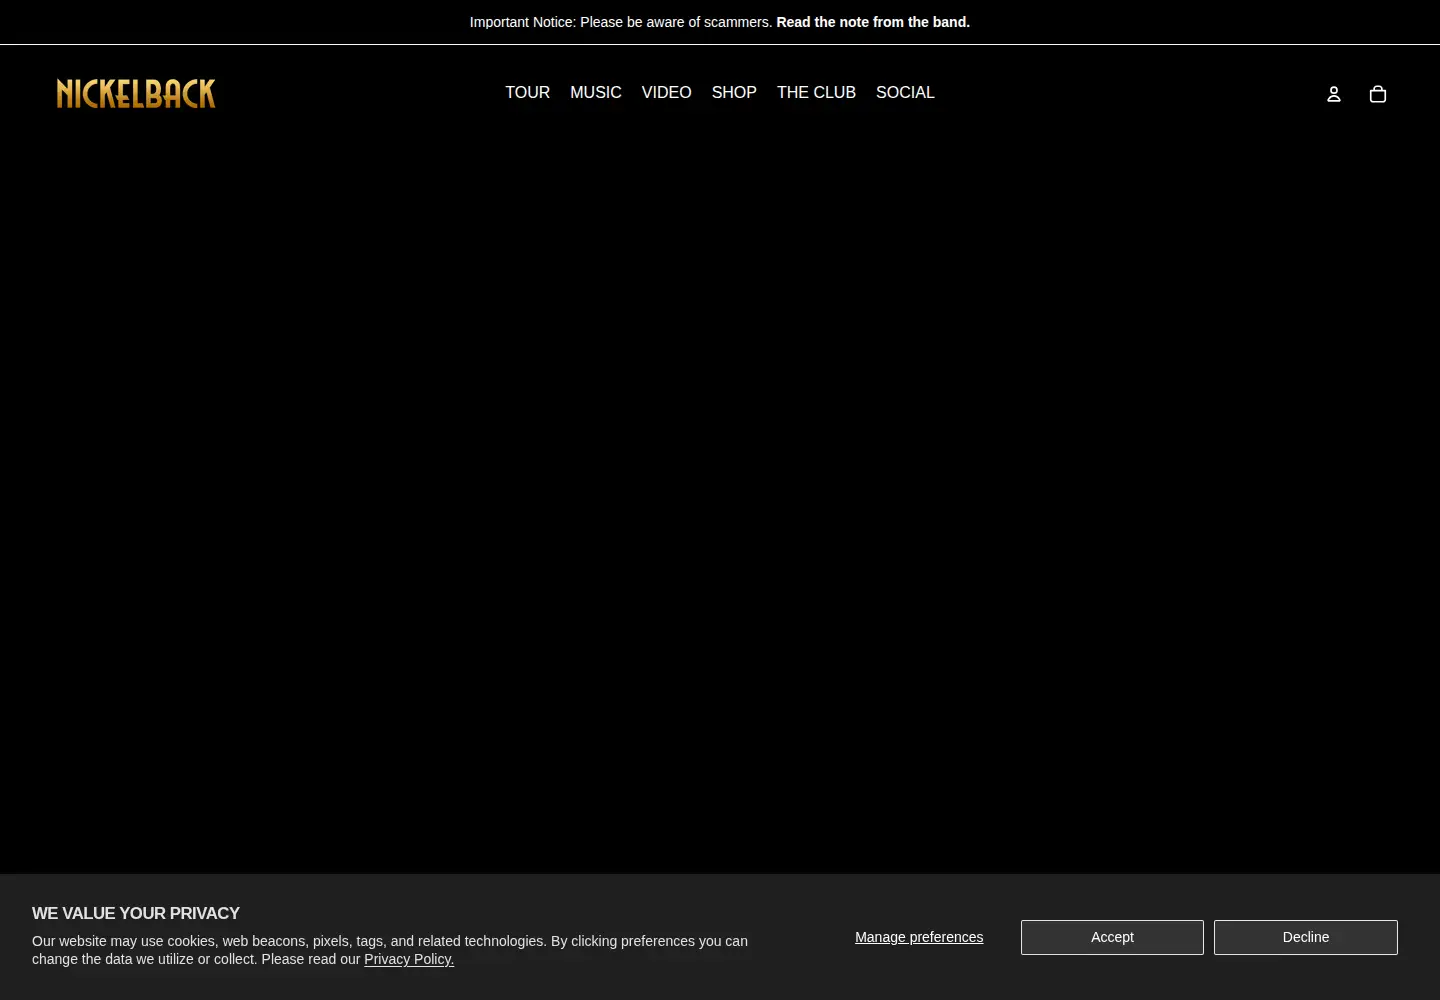This screenshot has height=1000, width=1440.
Task: Open the TOUR menu item
Action: click(527, 92)
